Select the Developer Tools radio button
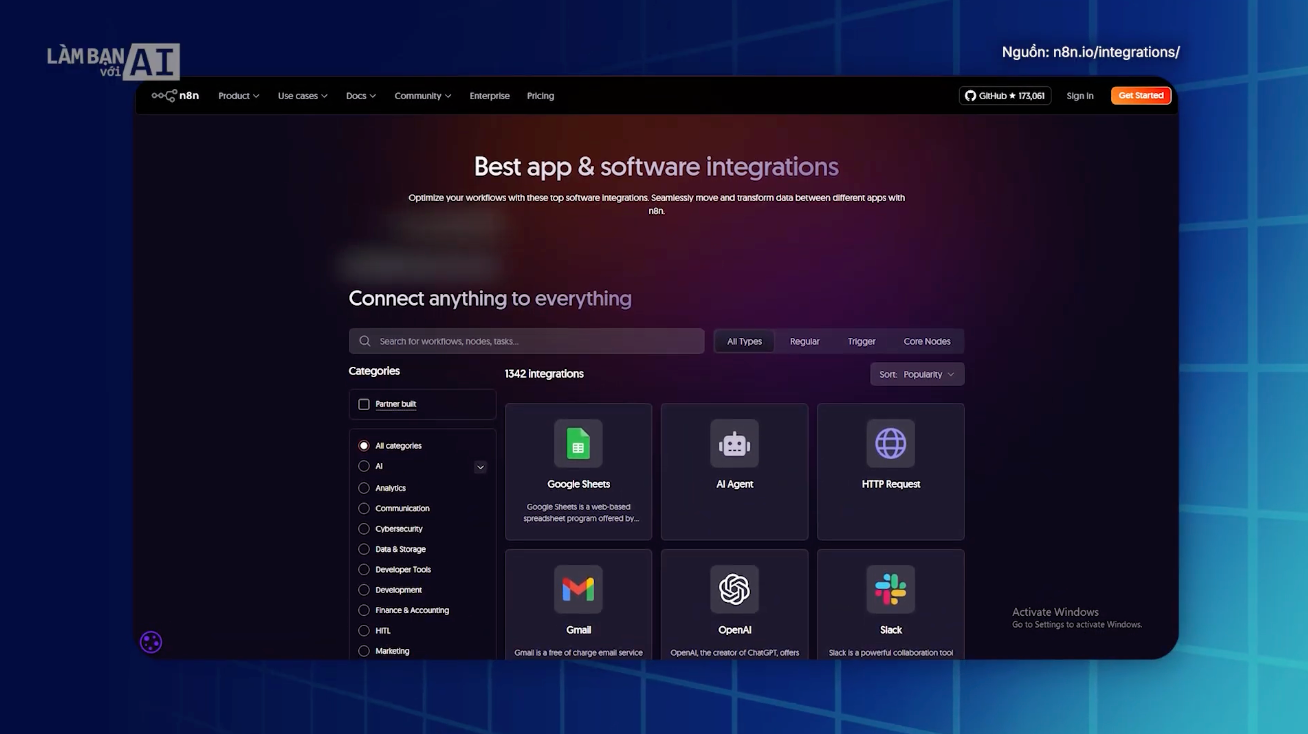The height and width of the screenshot is (734, 1308). [x=364, y=569]
